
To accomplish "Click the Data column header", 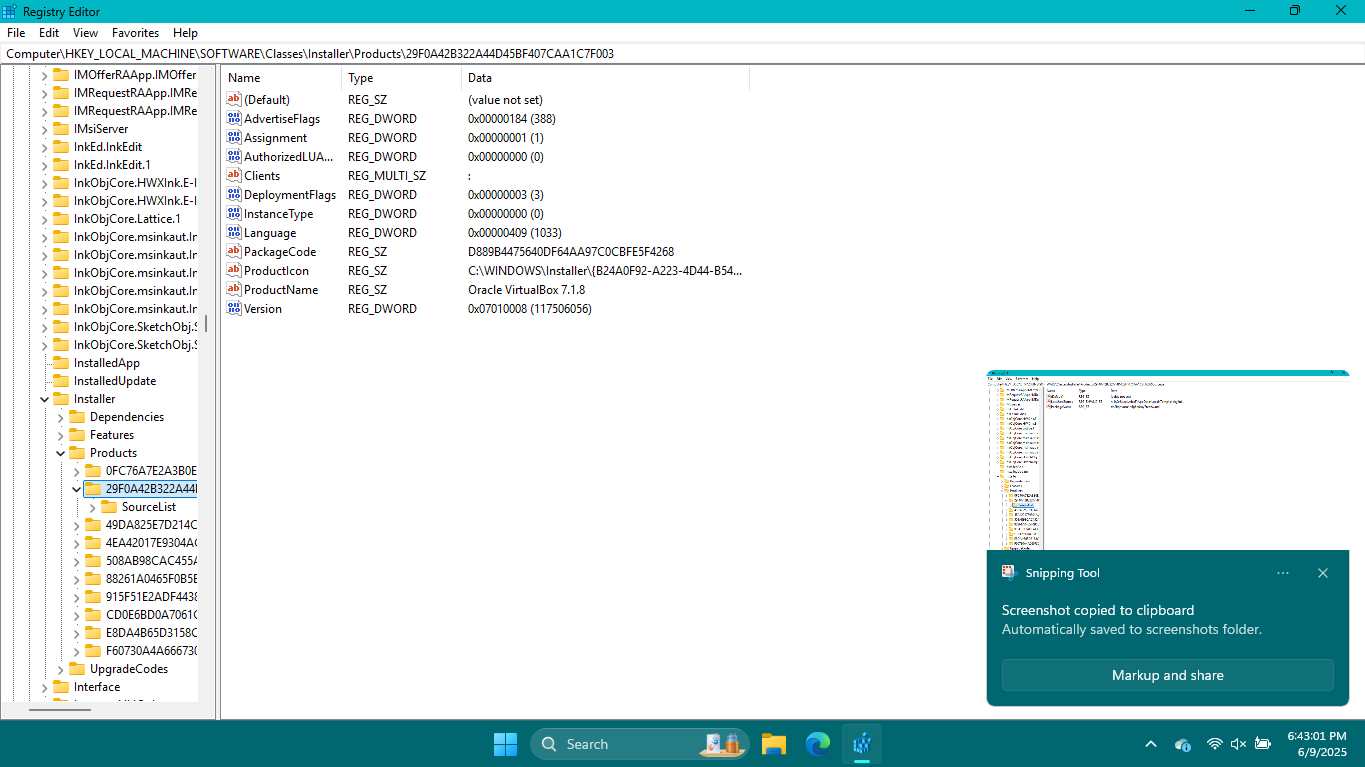I will tap(606, 78).
